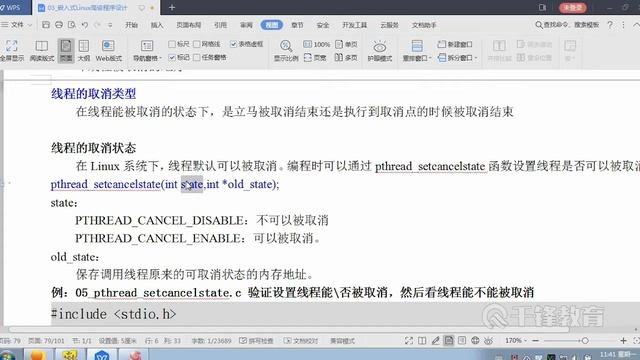Click the help question mark icon
This screenshot has width=640, height=360.
[610, 25]
